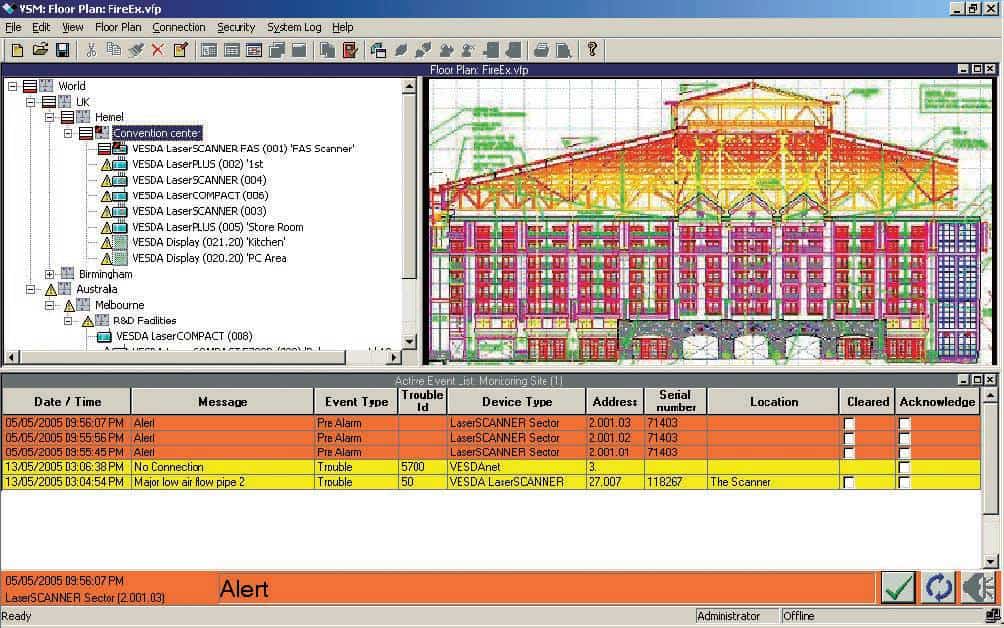Screen dimensions: 1004x628
Task: Open the System Log menu
Action: tap(294, 28)
